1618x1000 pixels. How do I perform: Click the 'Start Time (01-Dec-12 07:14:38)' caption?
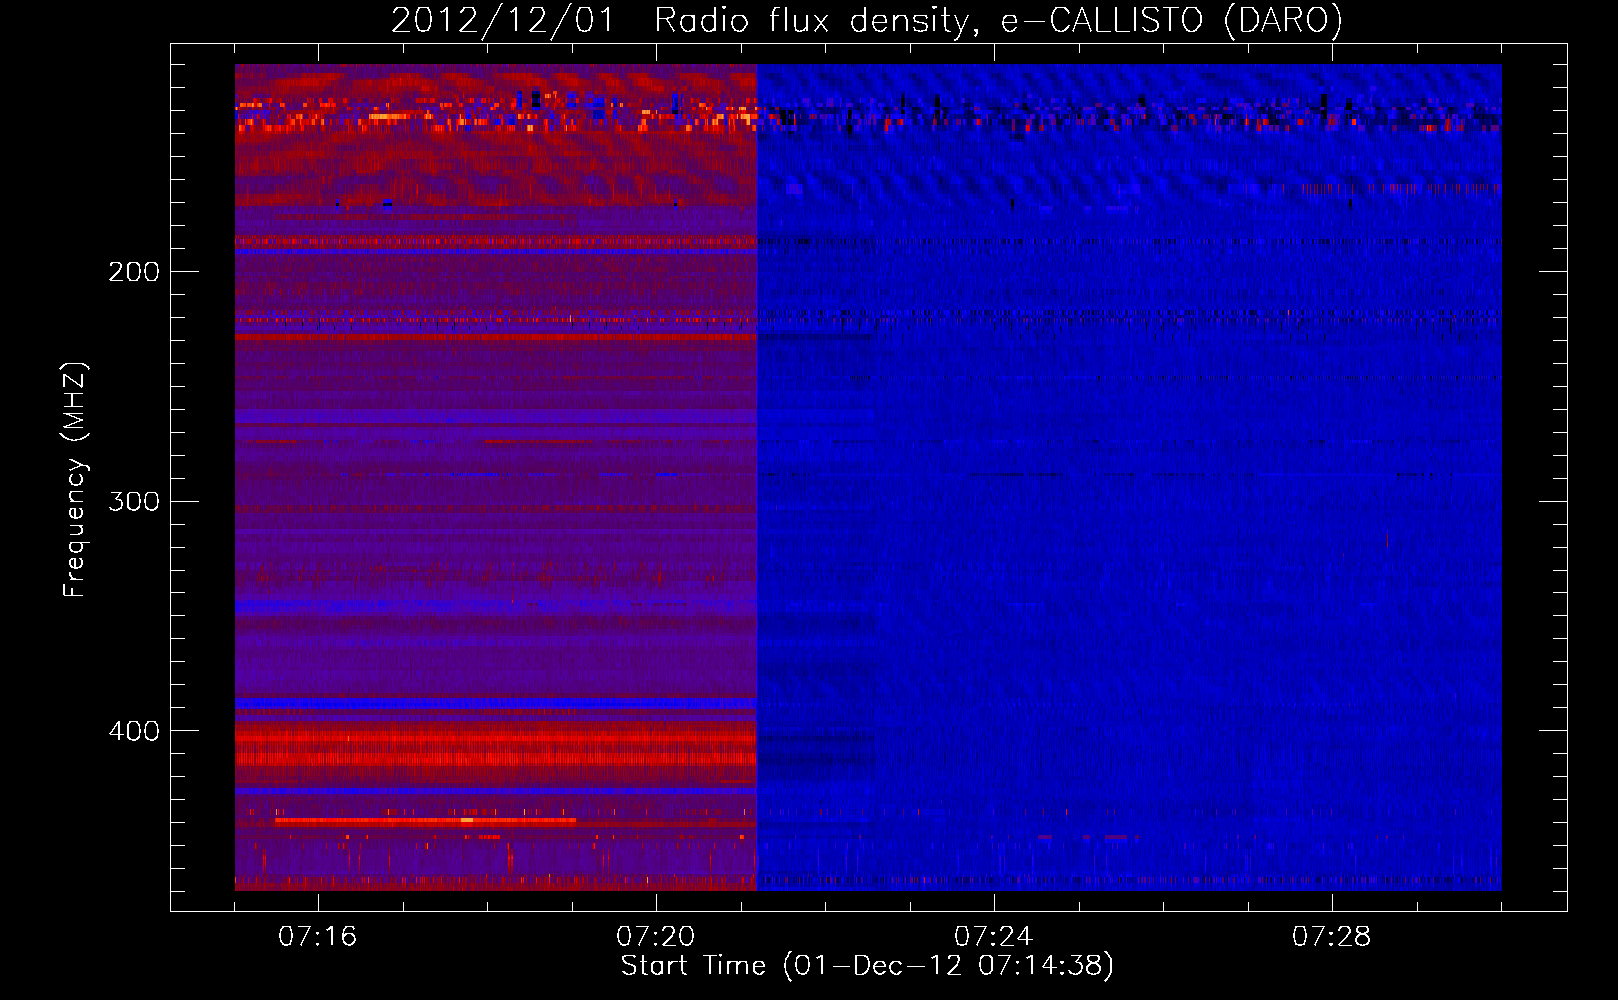tap(867, 966)
